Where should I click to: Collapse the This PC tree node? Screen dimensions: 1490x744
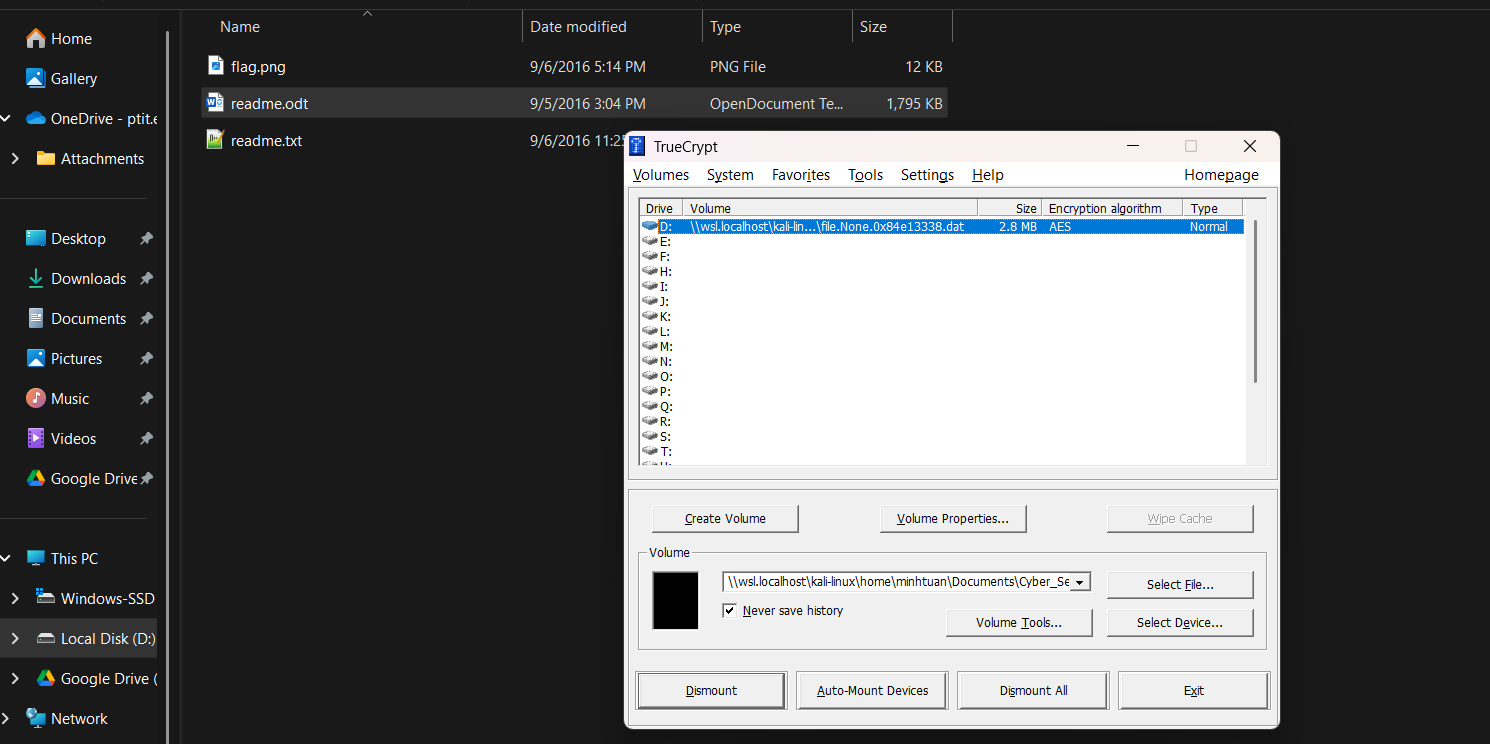coord(5,558)
